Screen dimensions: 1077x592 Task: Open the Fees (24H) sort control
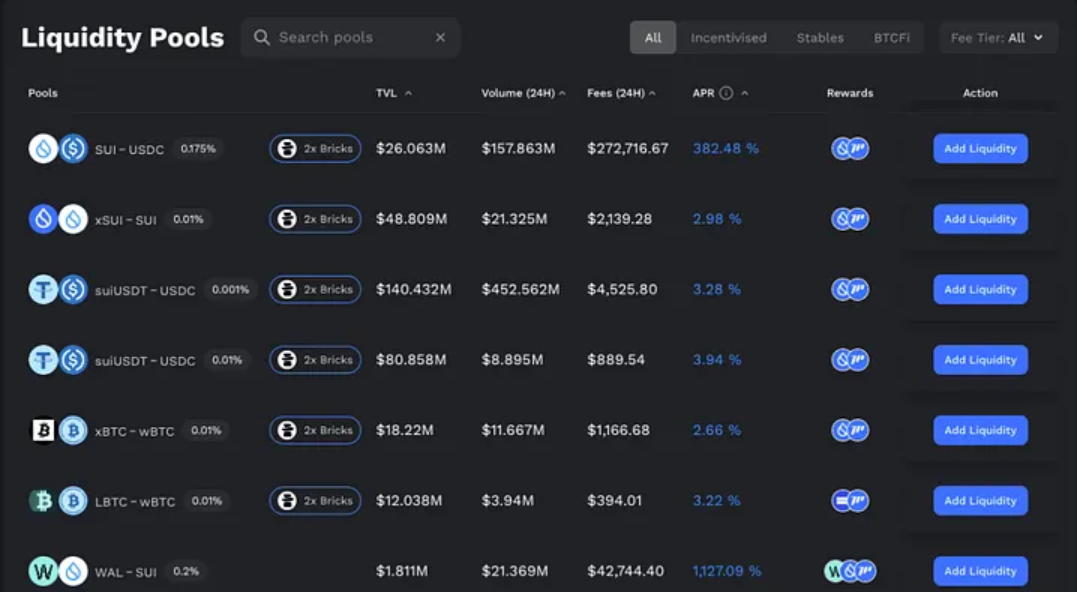click(651, 92)
